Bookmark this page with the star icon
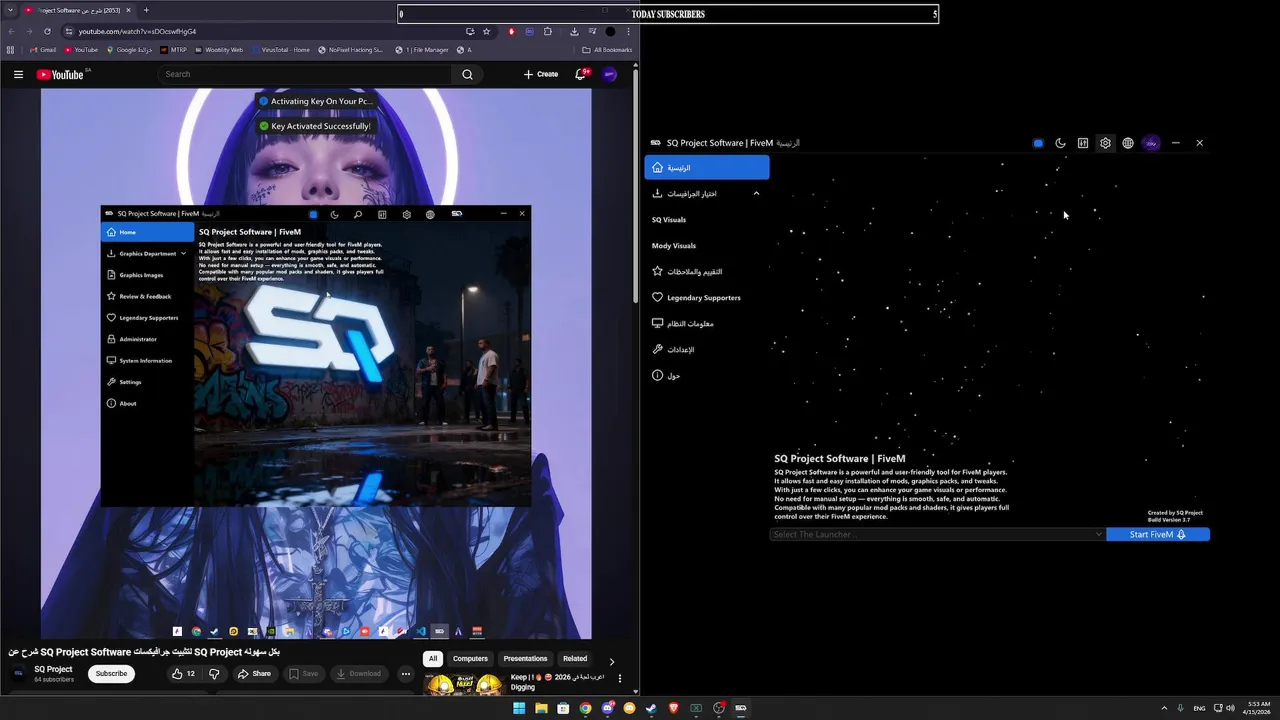The image size is (1280, 720). (487, 31)
